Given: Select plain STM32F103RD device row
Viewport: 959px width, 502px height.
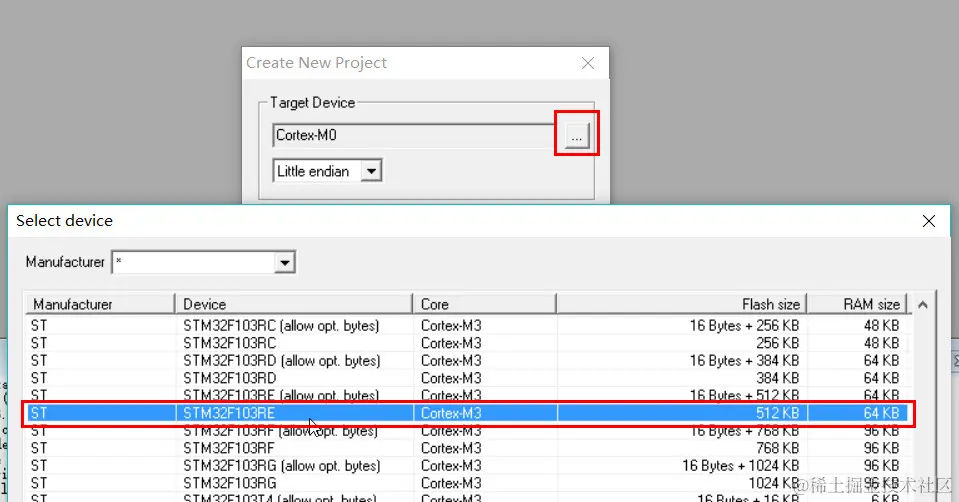Looking at the screenshot, I should coord(468,378).
